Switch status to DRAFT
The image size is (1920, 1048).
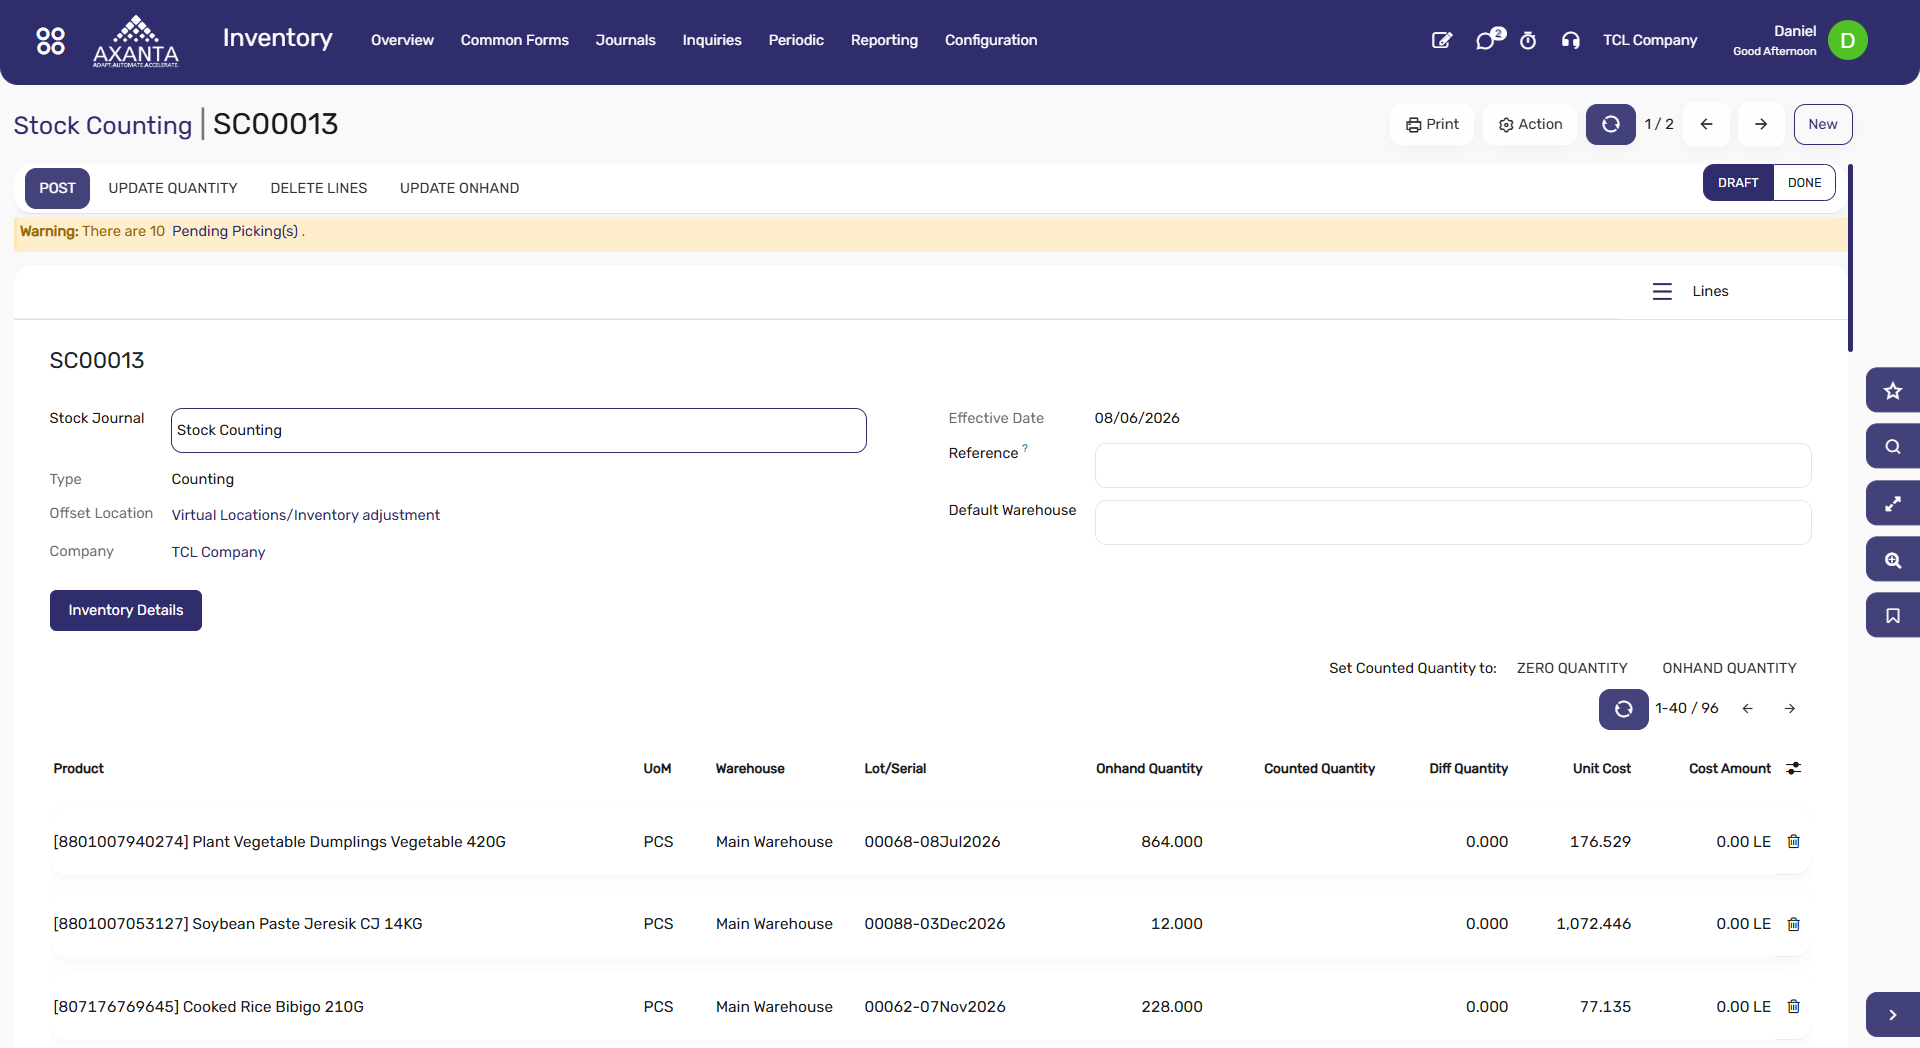(x=1738, y=183)
